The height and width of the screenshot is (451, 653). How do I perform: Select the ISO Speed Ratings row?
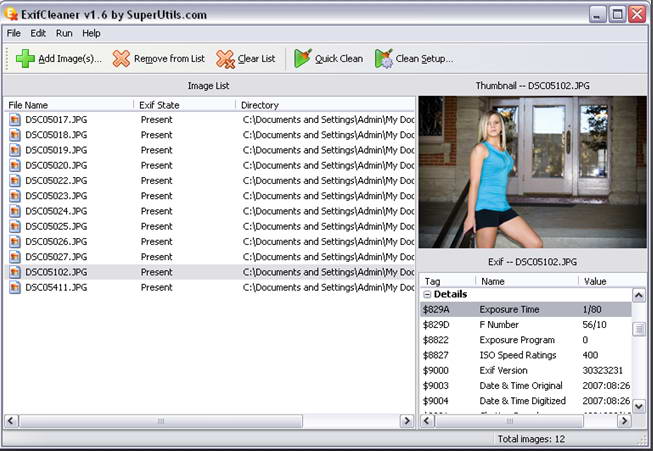pyautogui.click(x=526, y=355)
